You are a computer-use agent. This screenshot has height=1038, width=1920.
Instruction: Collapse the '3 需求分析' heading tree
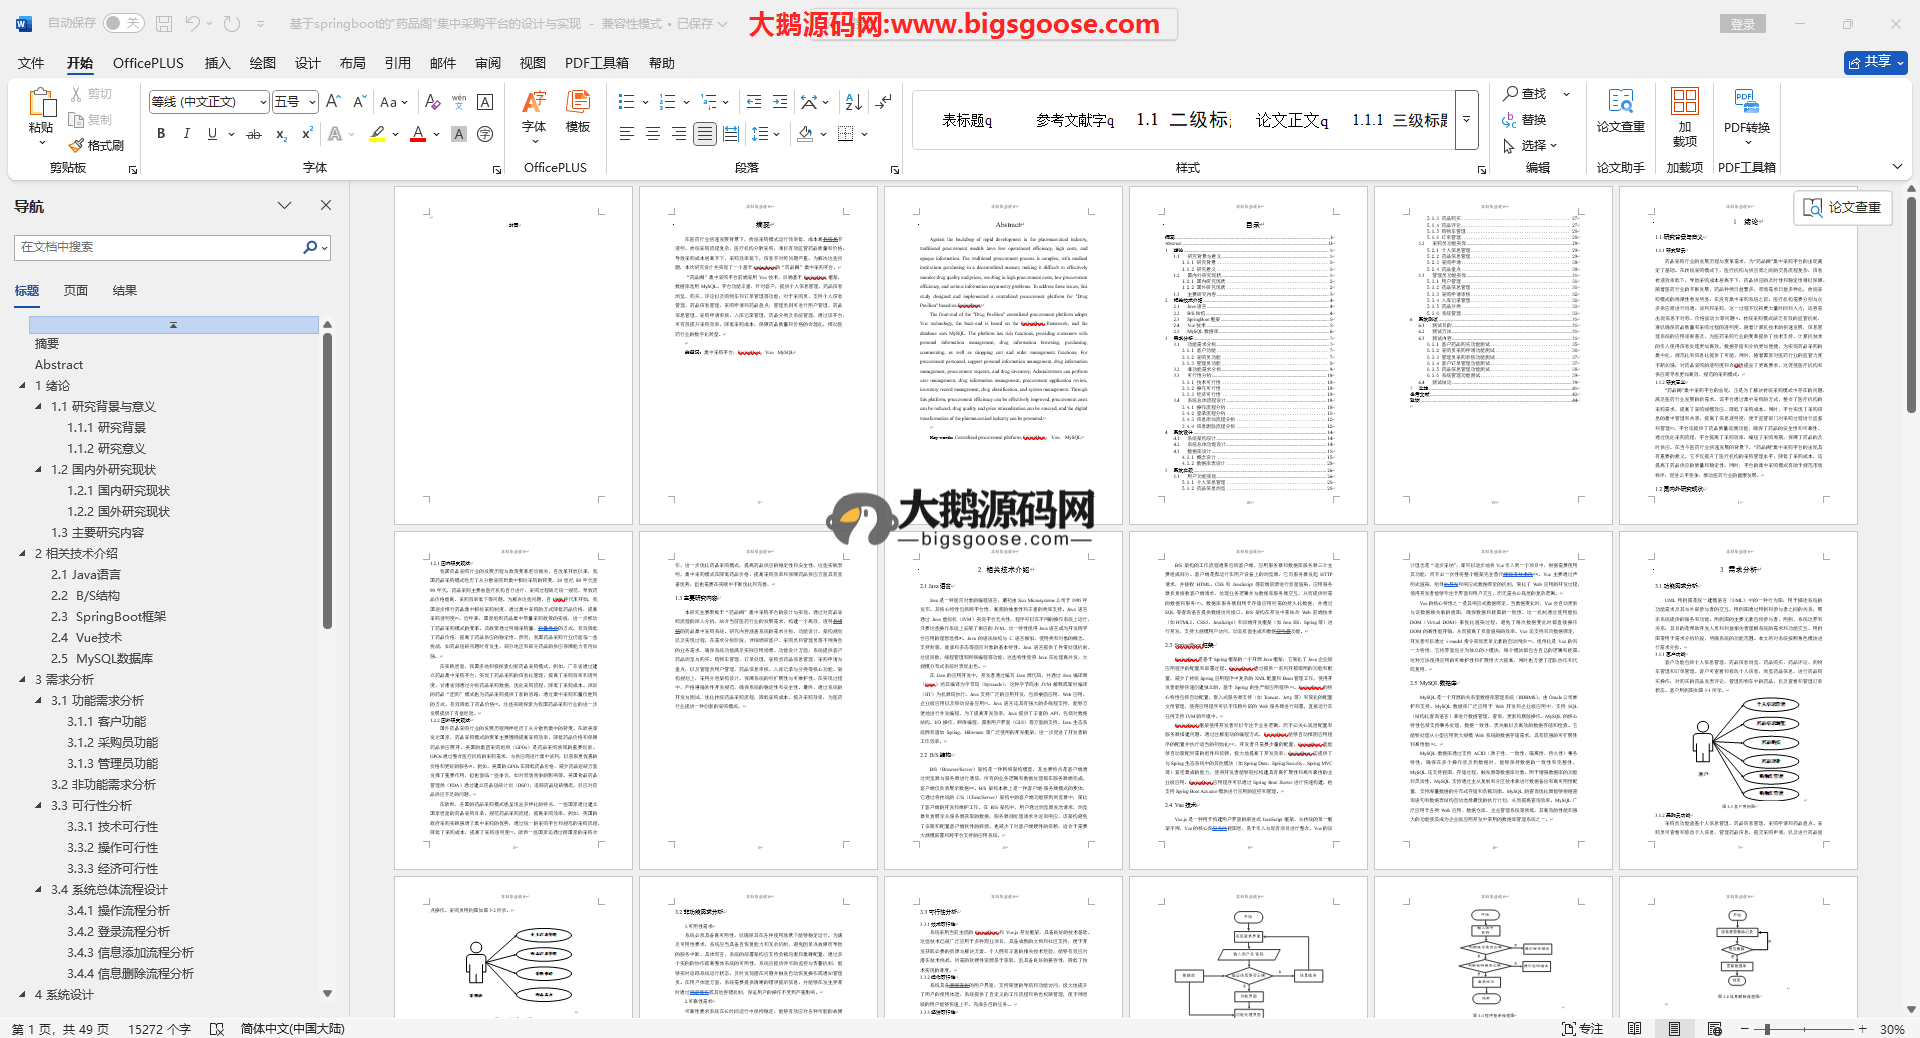[x=23, y=680]
